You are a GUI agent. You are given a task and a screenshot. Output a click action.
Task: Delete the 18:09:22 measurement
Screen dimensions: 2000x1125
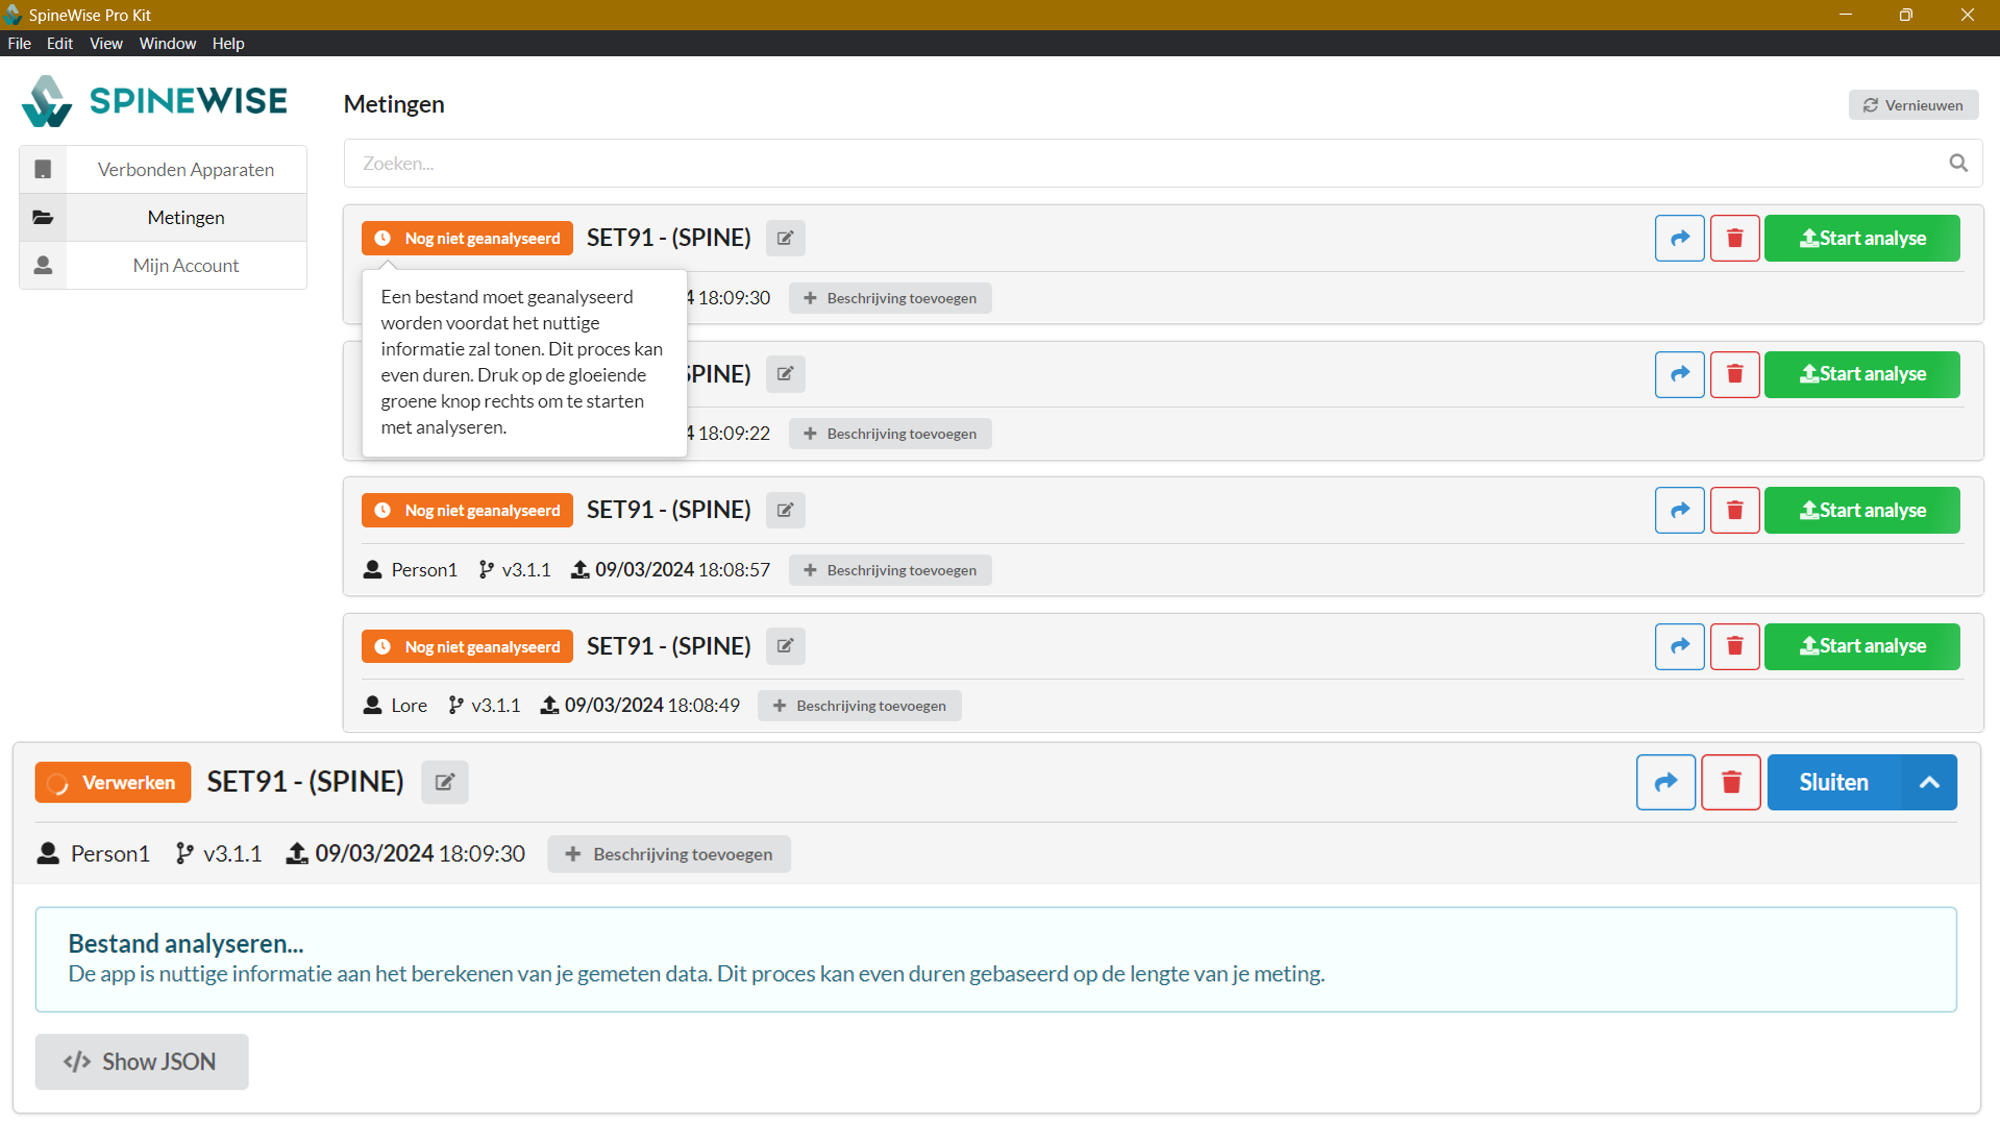pyautogui.click(x=1735, y=374)
